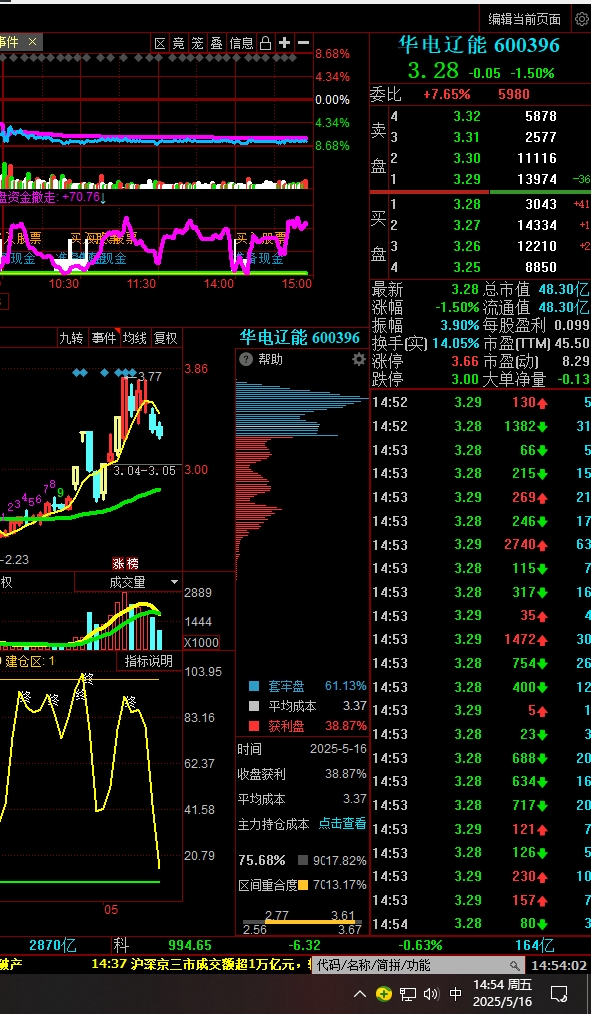The width and height of the screenshot is (591, 1014).
Task: Select buy level 1 price 3.28
Action: pos(467,204)
